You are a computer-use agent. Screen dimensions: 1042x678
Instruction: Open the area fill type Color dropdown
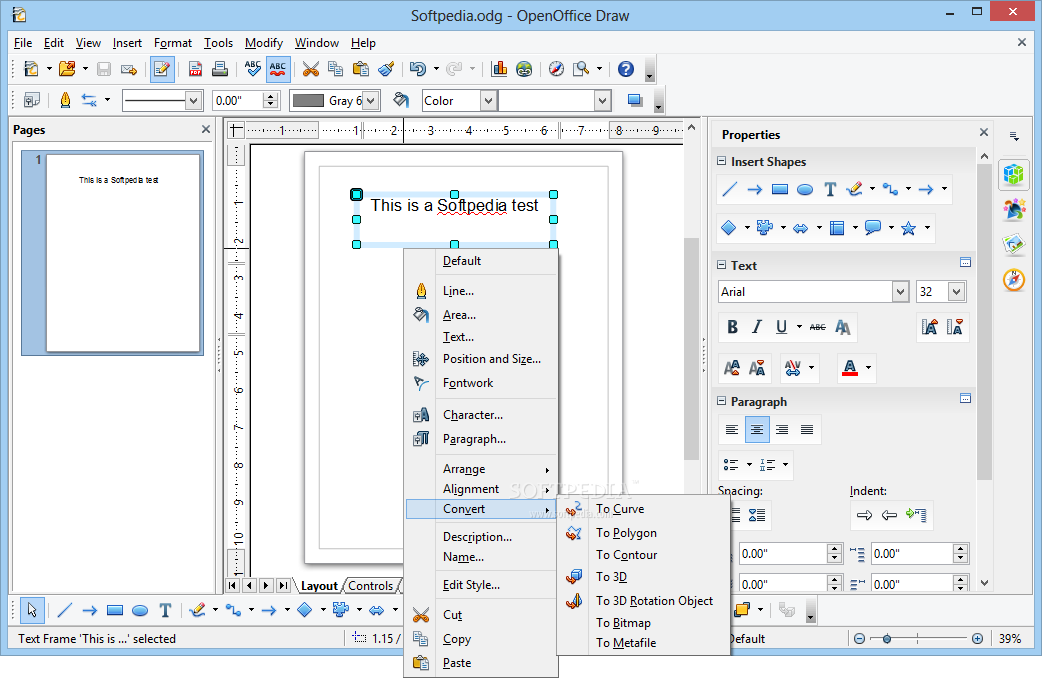488,101
